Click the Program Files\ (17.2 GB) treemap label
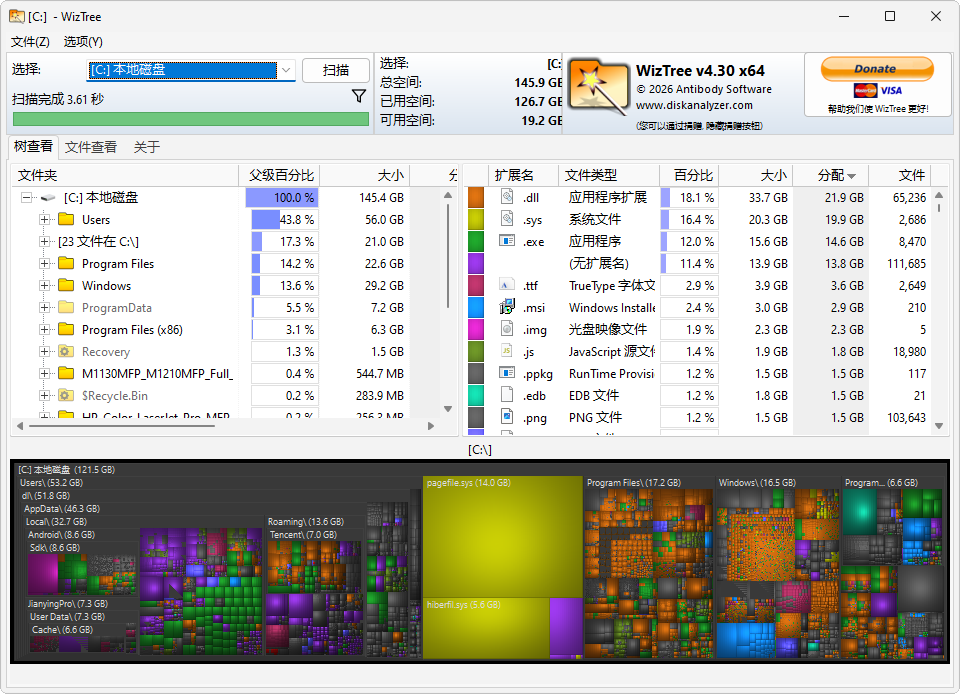Image resolution: width=960 pixels, height=694 pixels. [x=634, y=483]
